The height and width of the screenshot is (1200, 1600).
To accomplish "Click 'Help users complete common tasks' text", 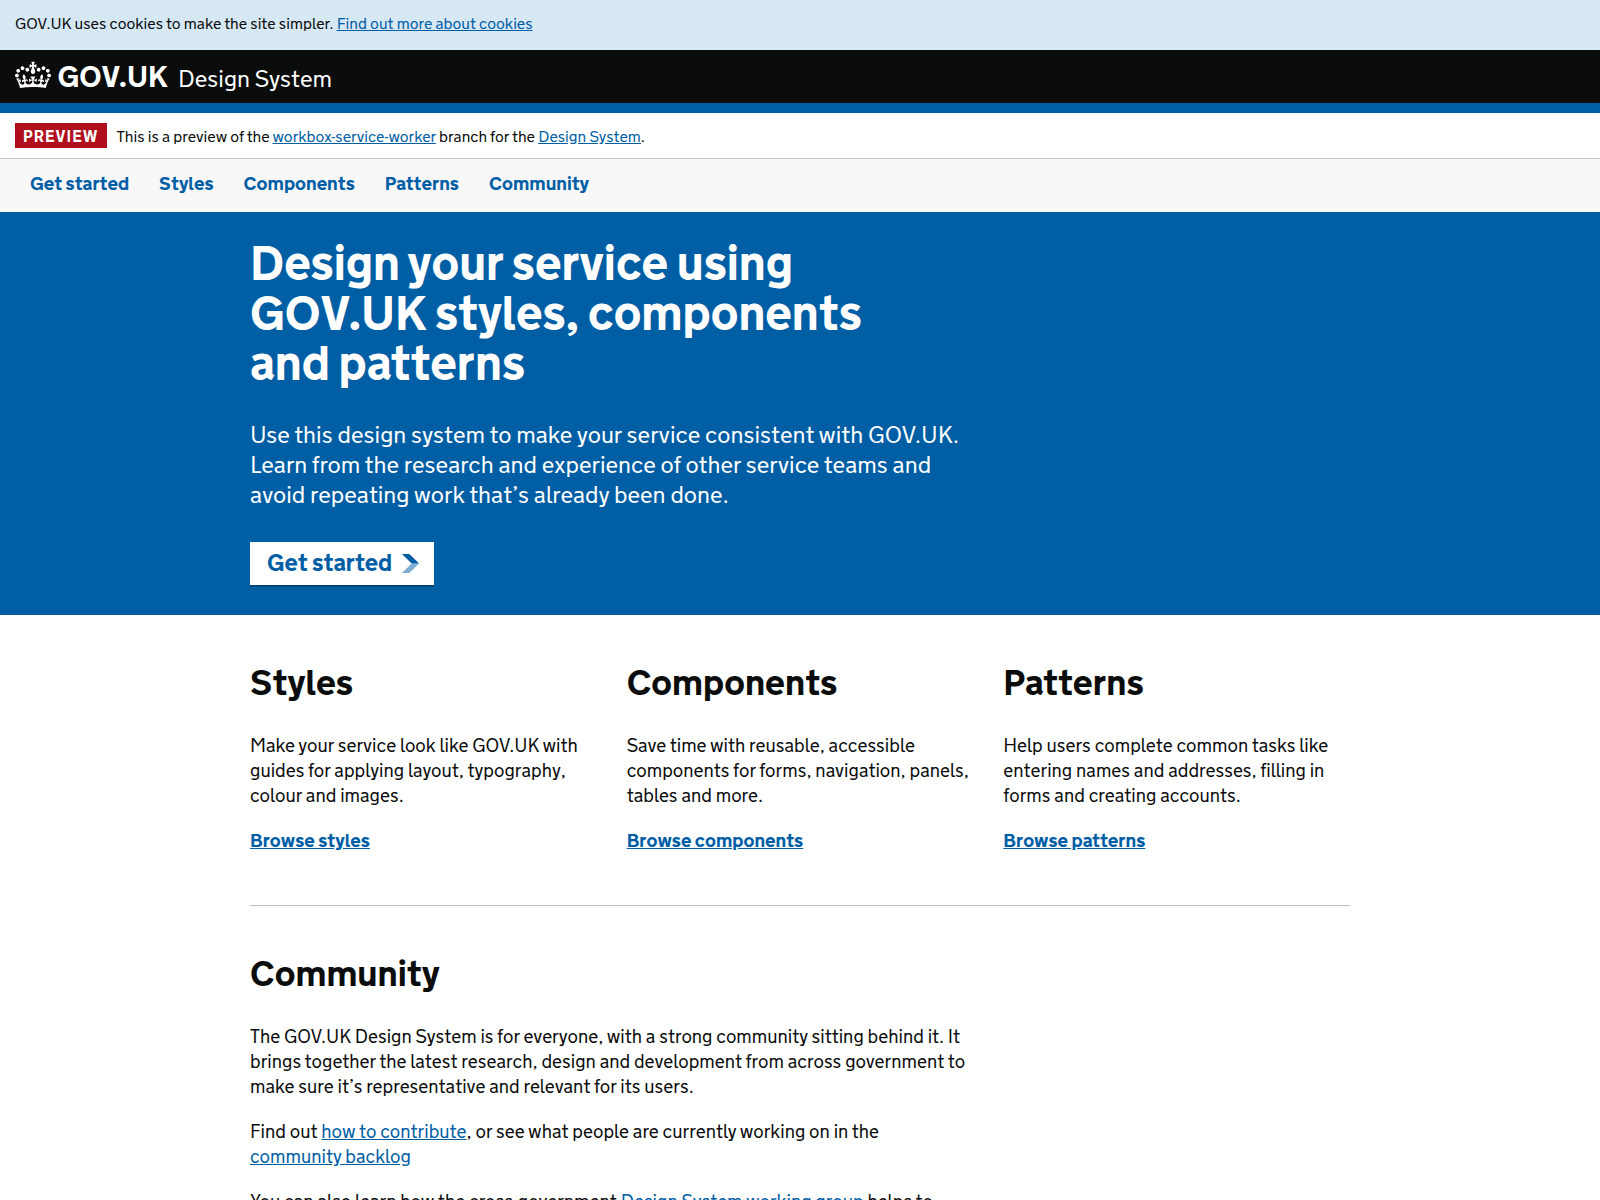I will tap(1166, 771).
